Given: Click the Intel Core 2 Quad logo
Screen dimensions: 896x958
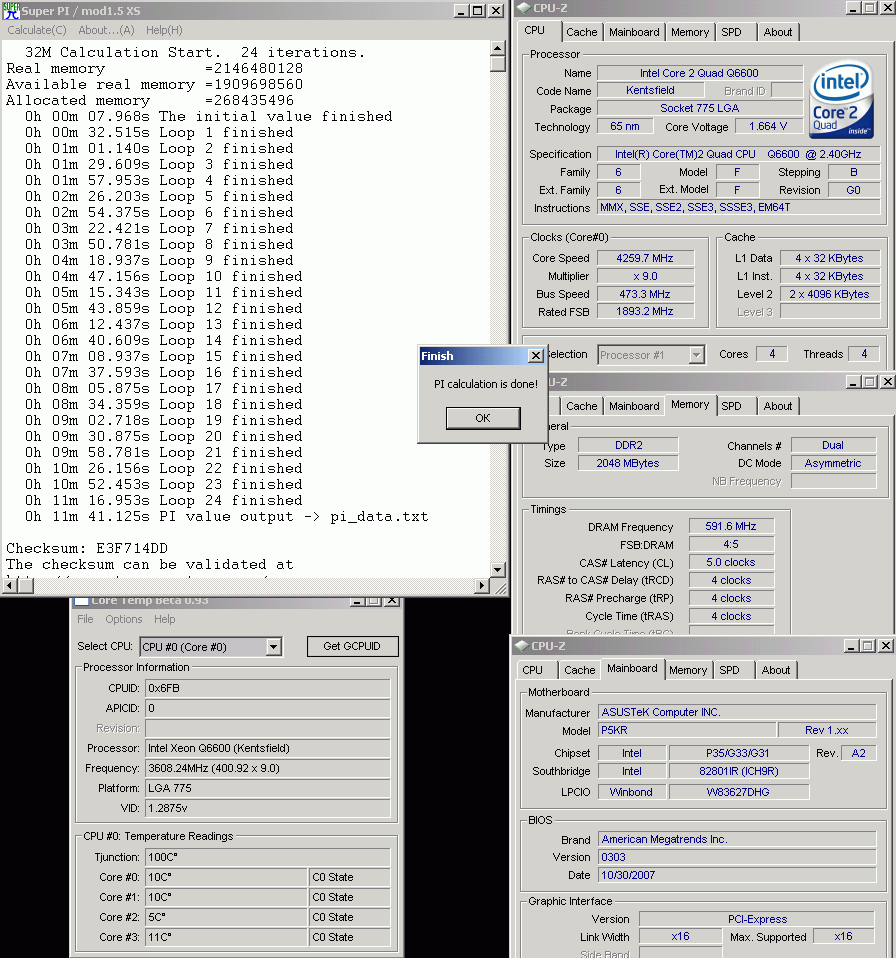Looking at the screenshot, I should [x=842, y=100].
